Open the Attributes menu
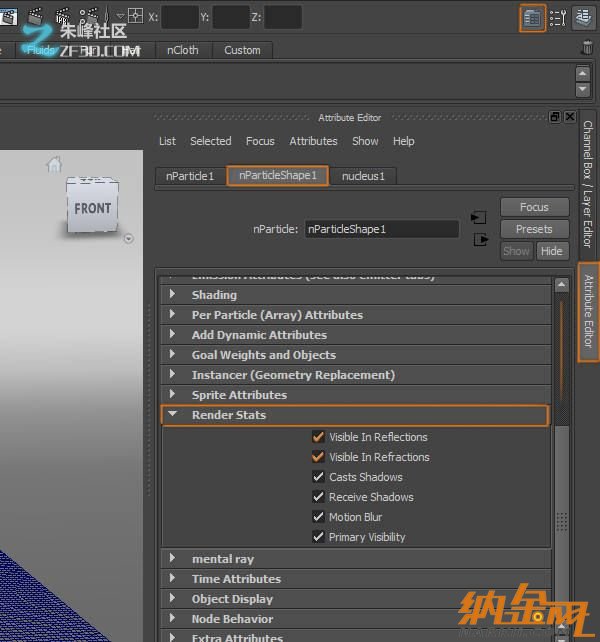 click(x=313, y=141)
